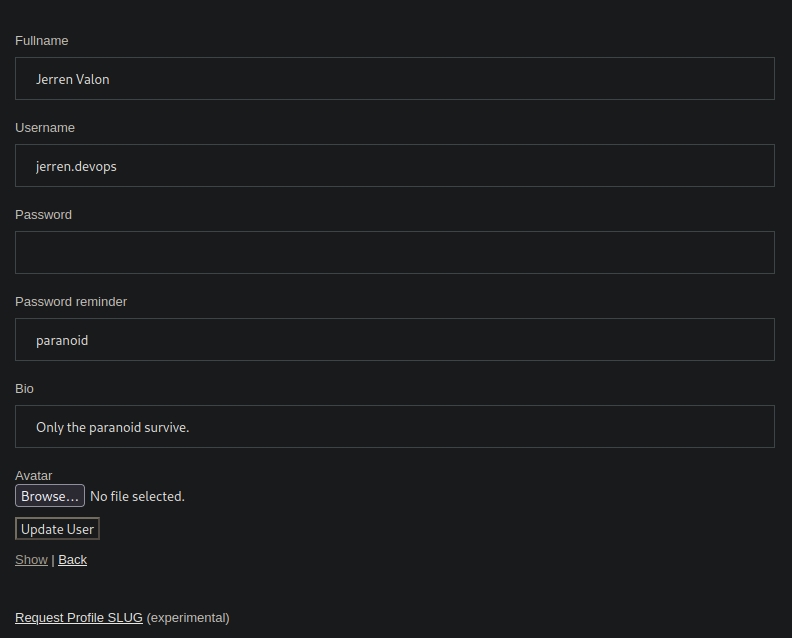Click the Fullname input field

394,79
